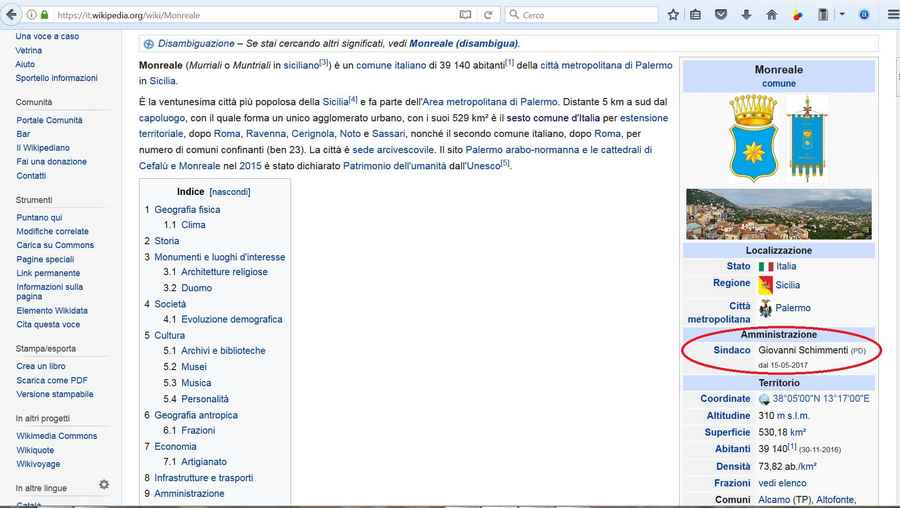900x508 pixels.
Task: Open the Stato label link in infobox
Action: [738, 266]
